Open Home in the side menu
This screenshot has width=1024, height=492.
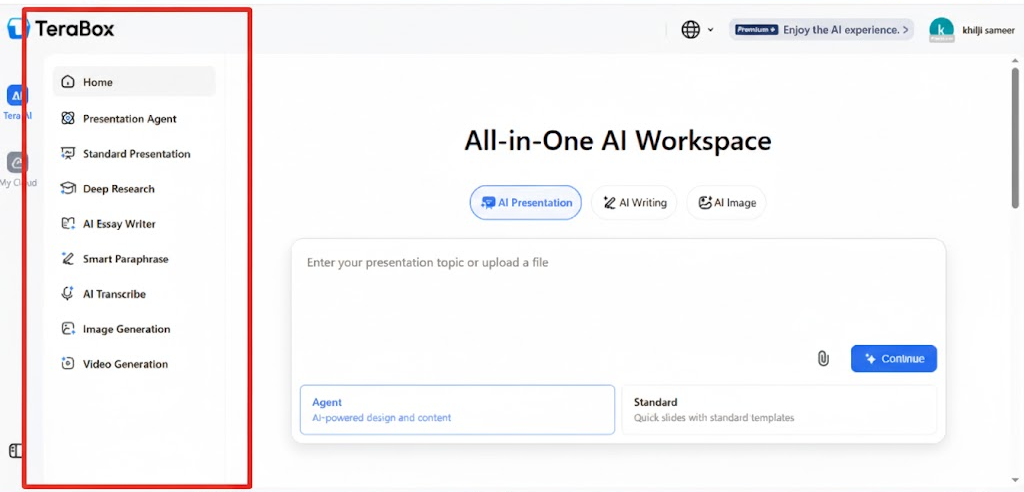coord(134,82)
